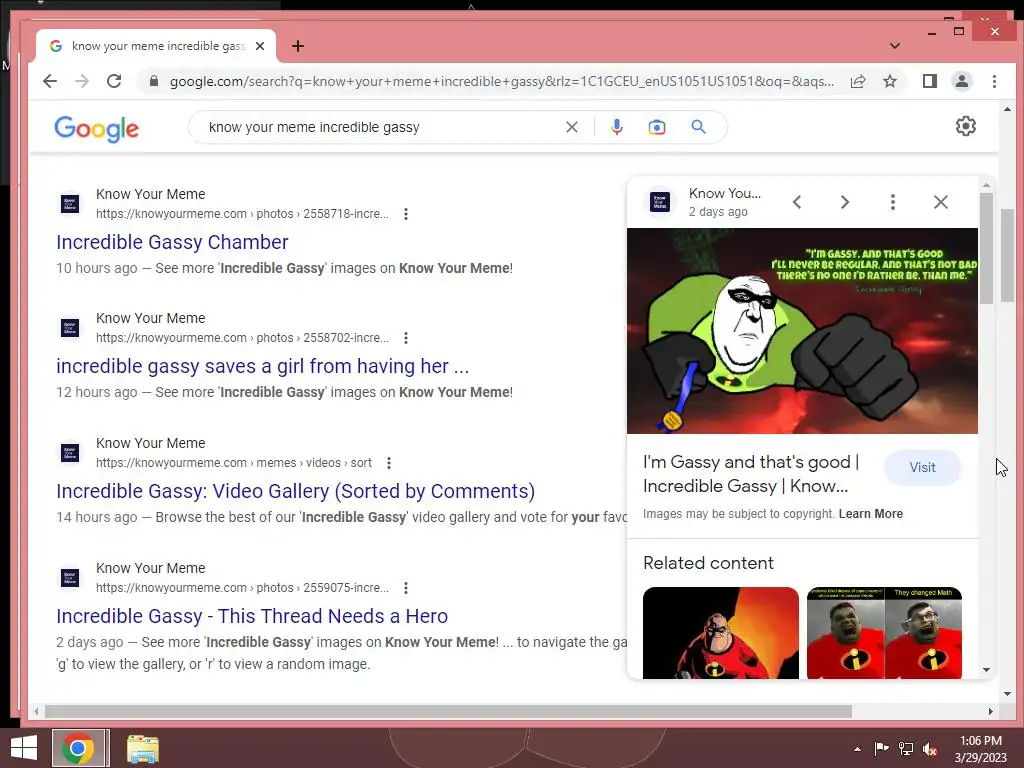Go back to the previous page
This screenshot has width=1024, height=768.
tap(50, 81)
